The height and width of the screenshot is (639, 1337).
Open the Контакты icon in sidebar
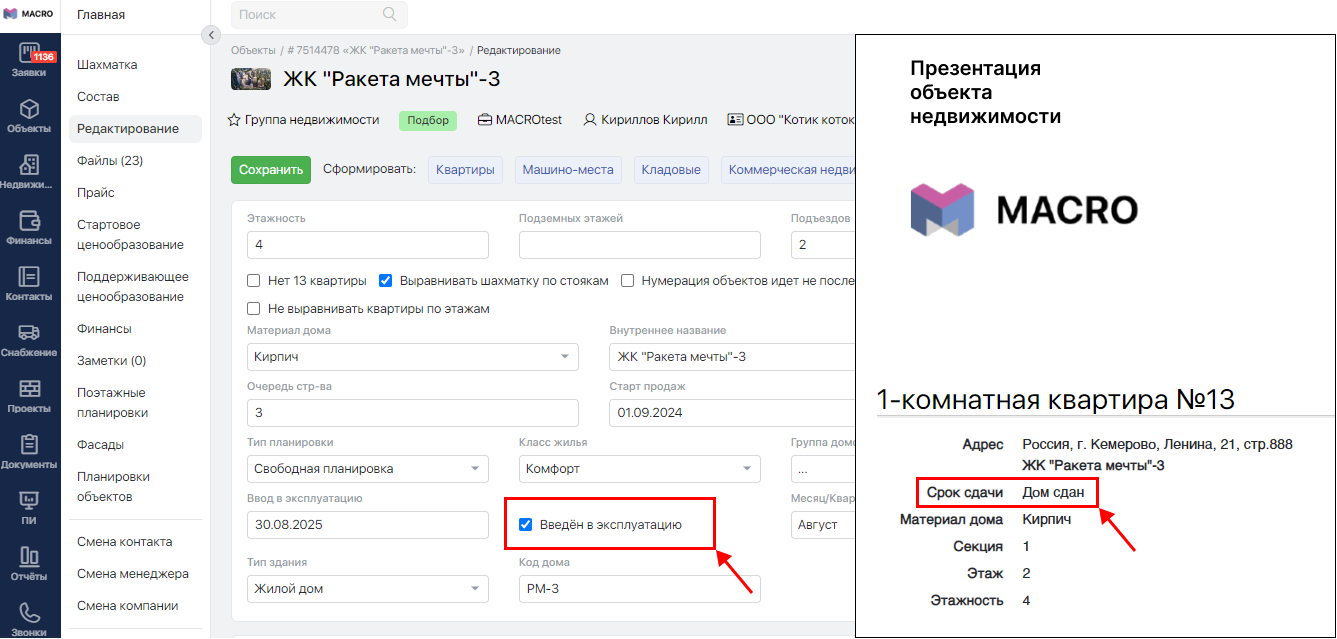pyautogui.click(x=30, y=278)
